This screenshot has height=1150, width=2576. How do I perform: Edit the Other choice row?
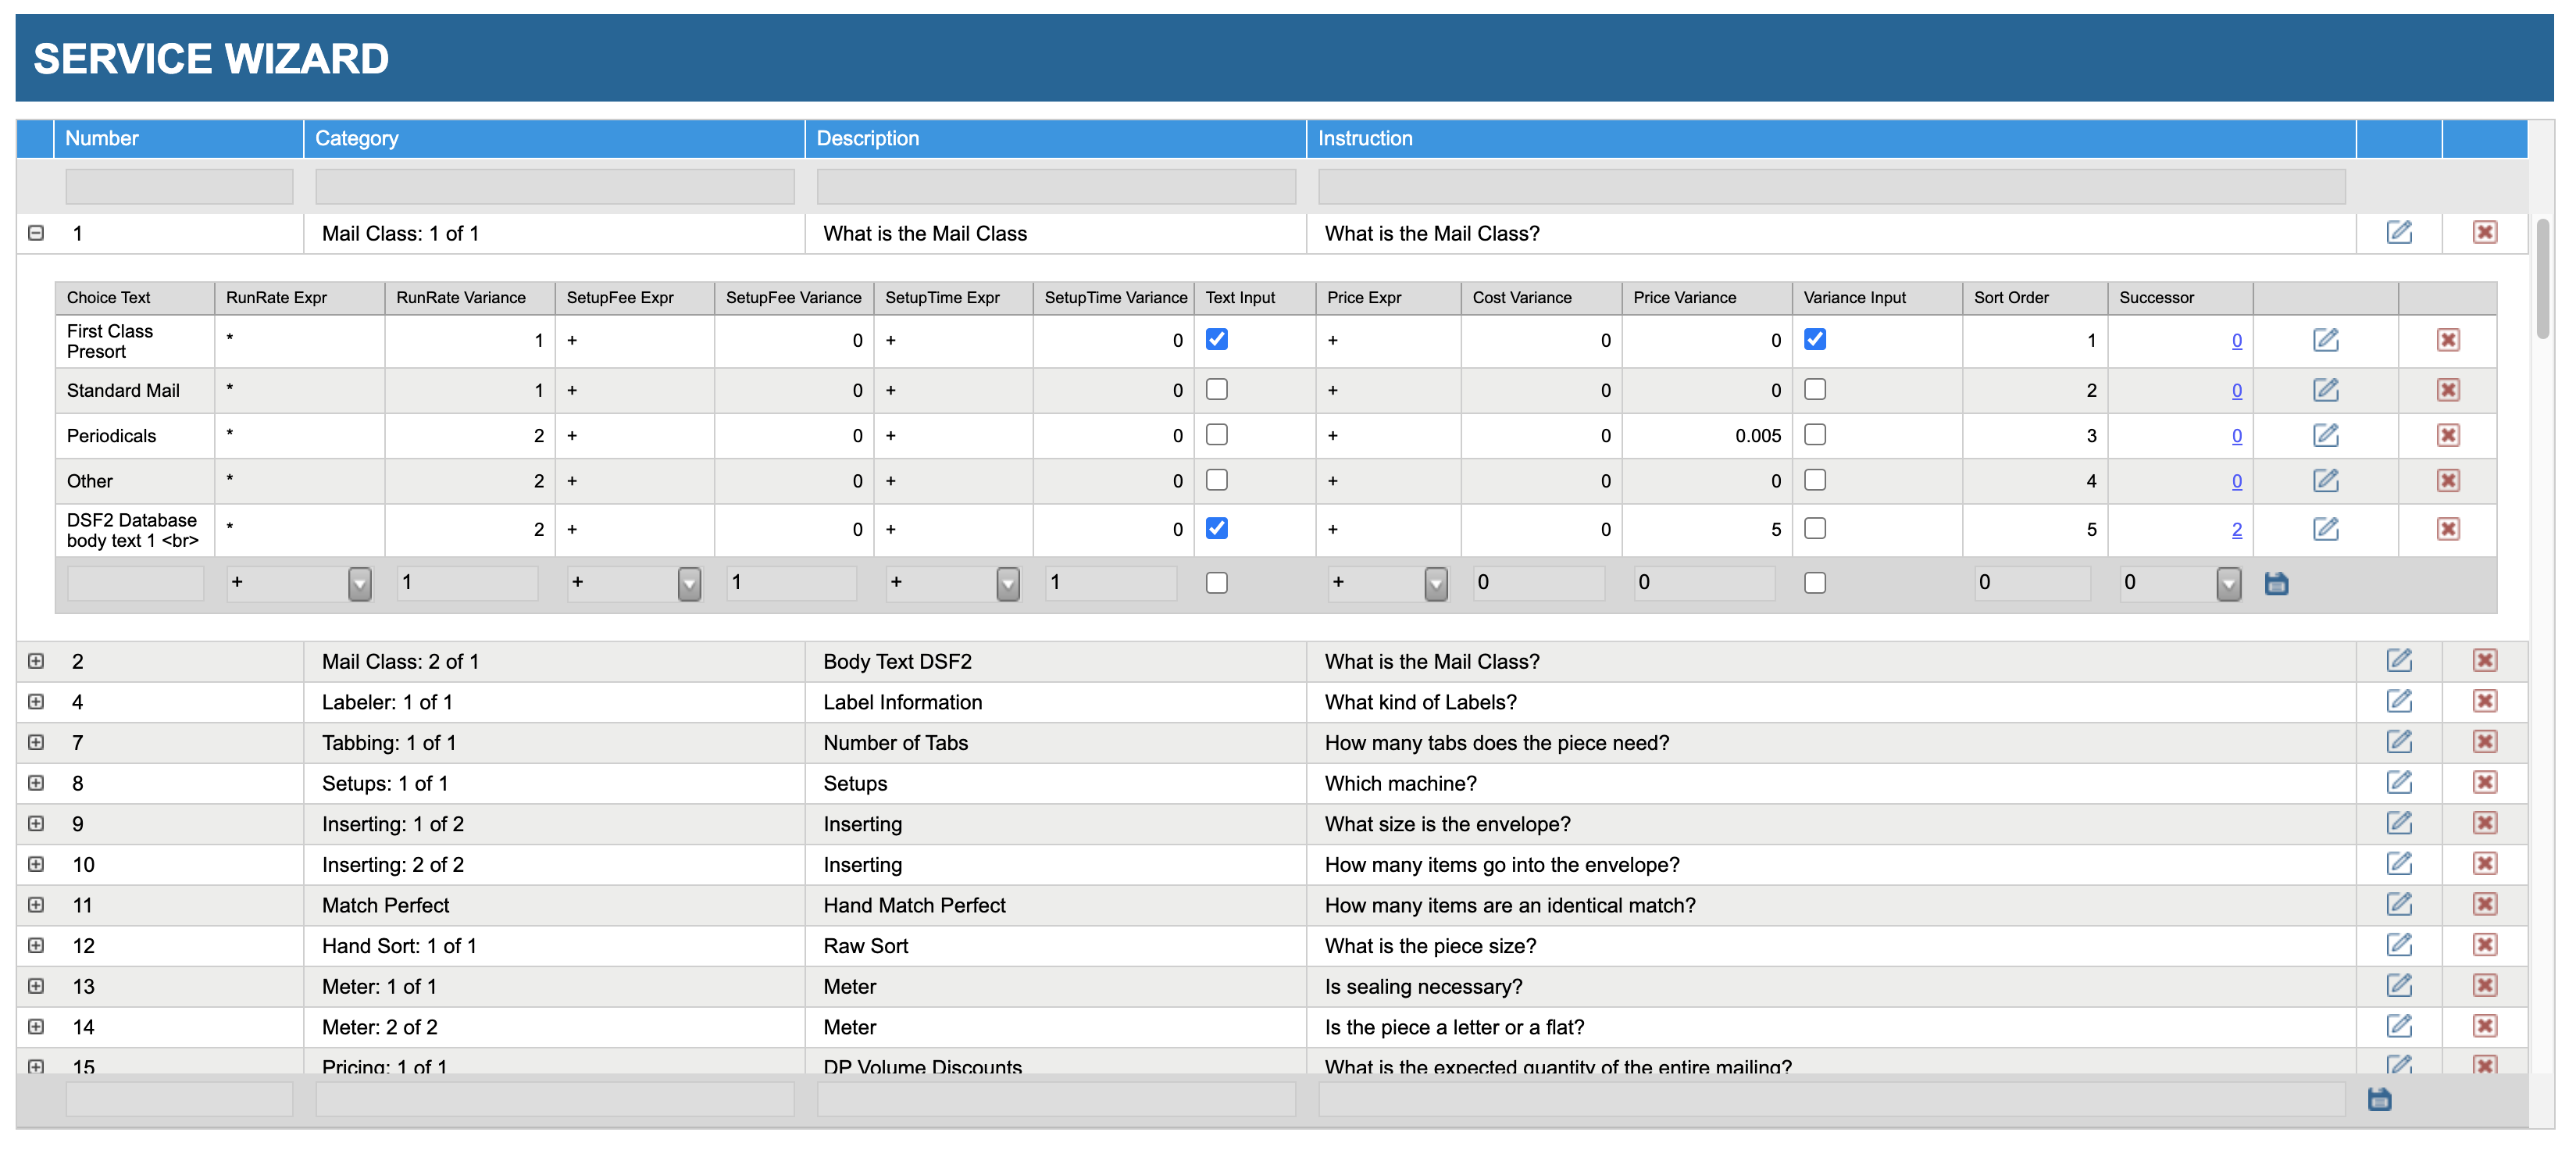click(2326, 481)
